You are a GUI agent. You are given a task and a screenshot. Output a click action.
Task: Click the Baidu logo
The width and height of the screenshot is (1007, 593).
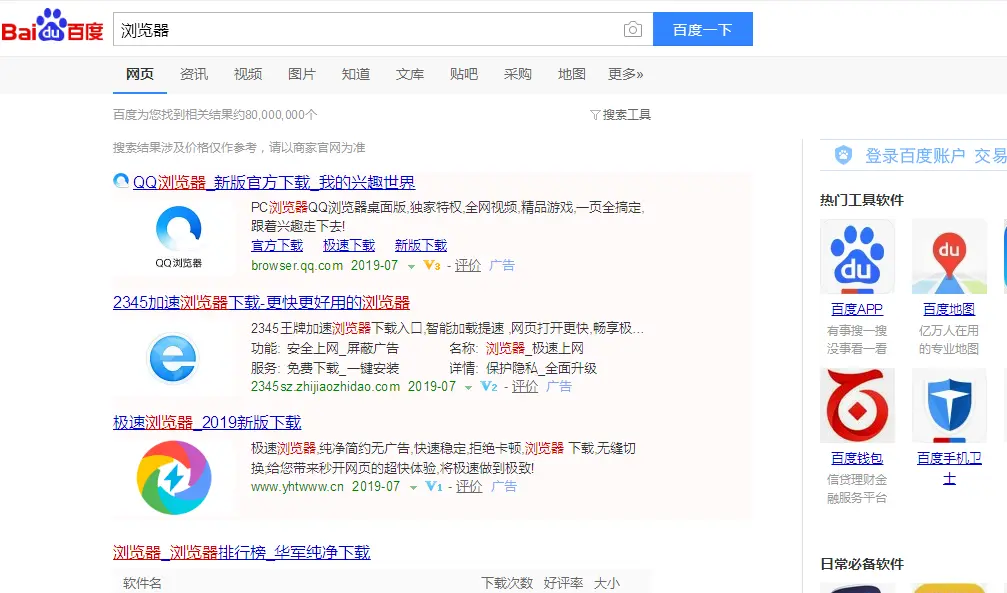53,26
